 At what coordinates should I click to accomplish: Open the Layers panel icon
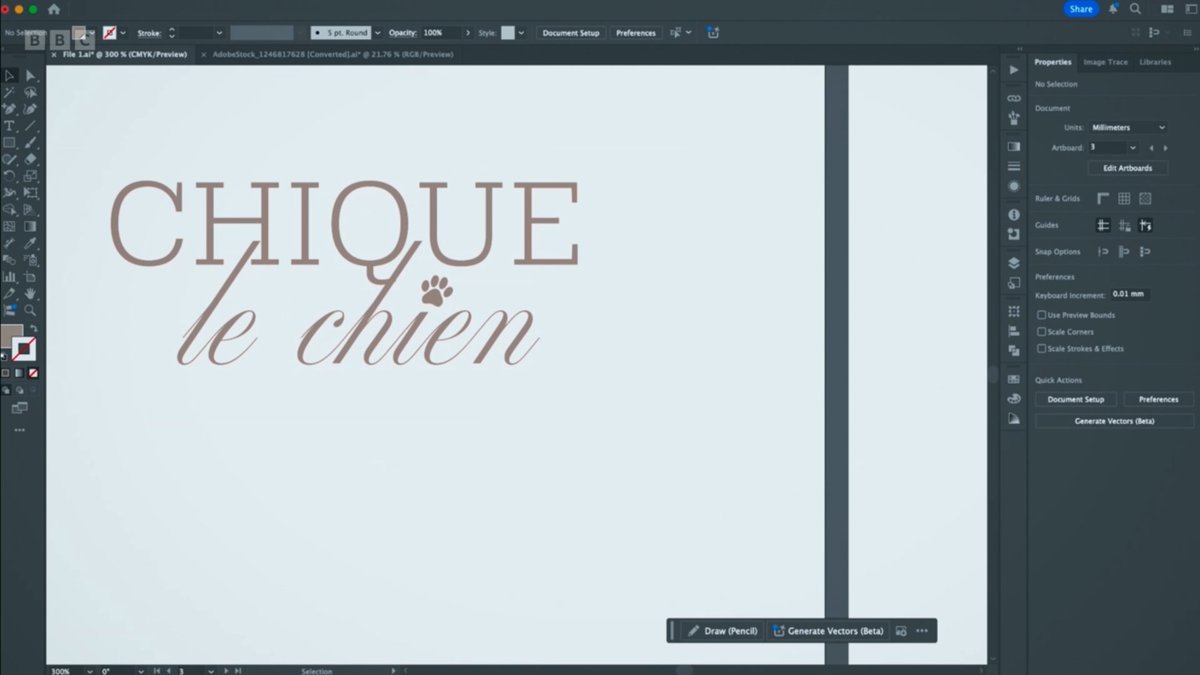pos(1014,263)
